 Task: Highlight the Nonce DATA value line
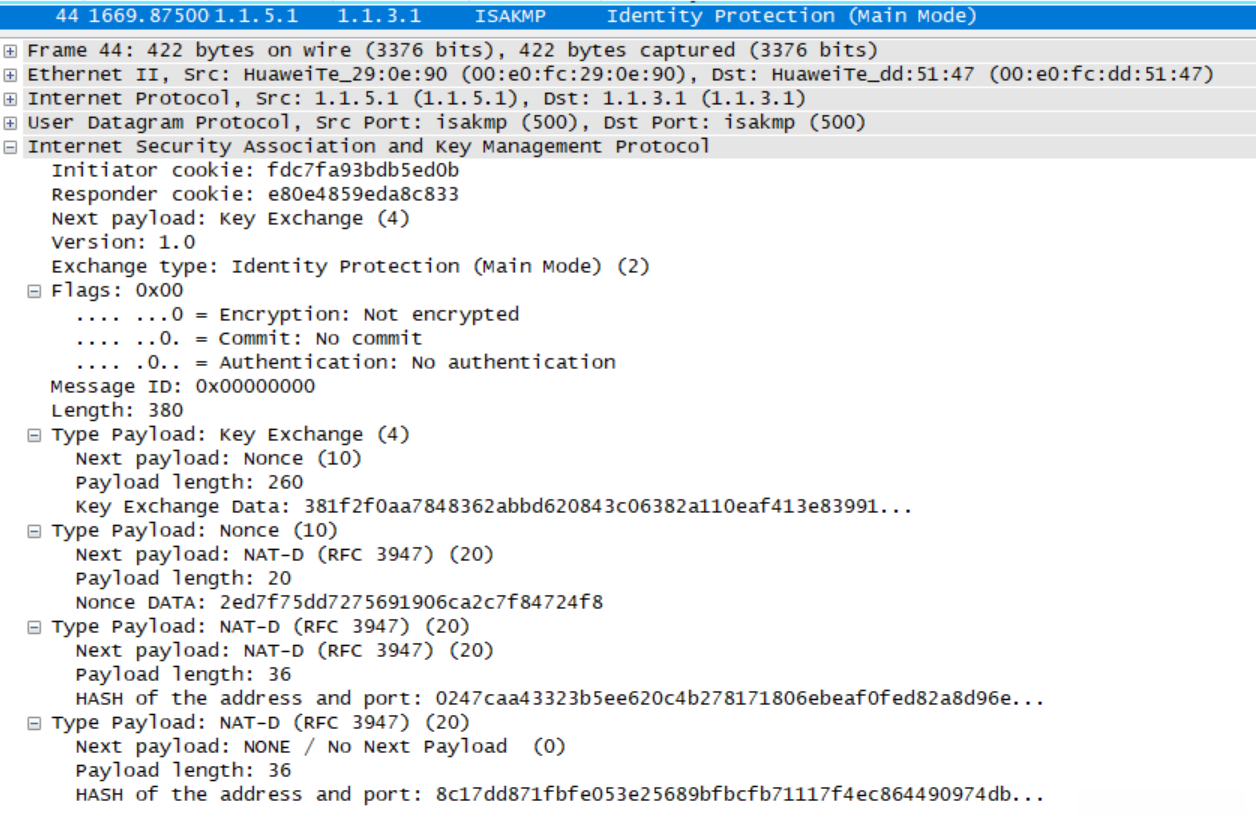339,603
